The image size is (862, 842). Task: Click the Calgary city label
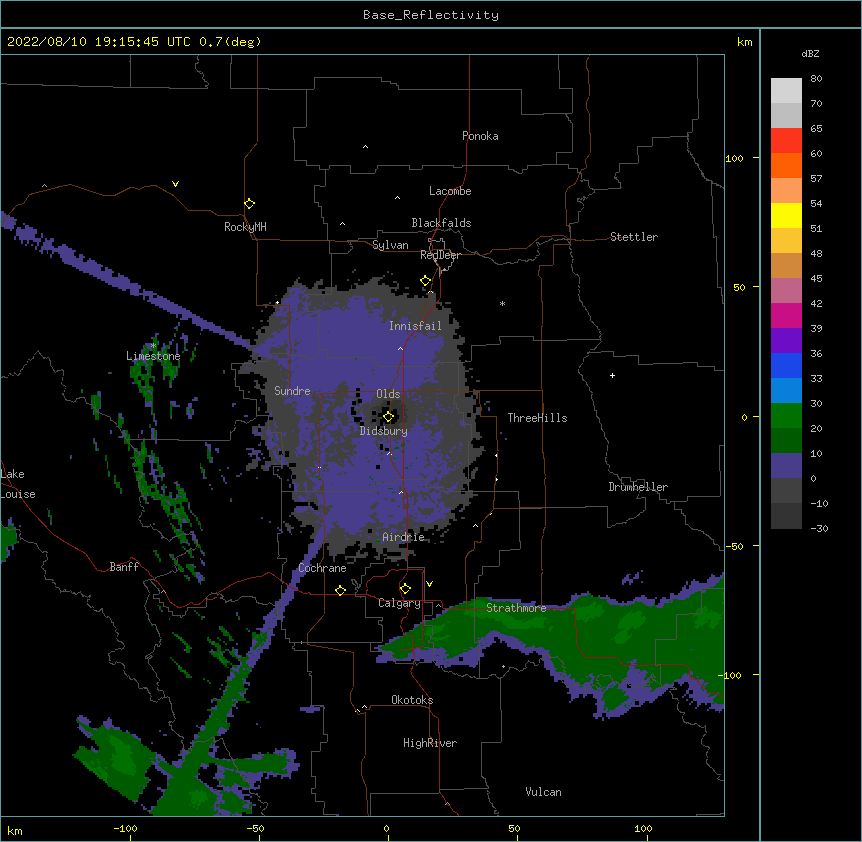coord(399,603)
